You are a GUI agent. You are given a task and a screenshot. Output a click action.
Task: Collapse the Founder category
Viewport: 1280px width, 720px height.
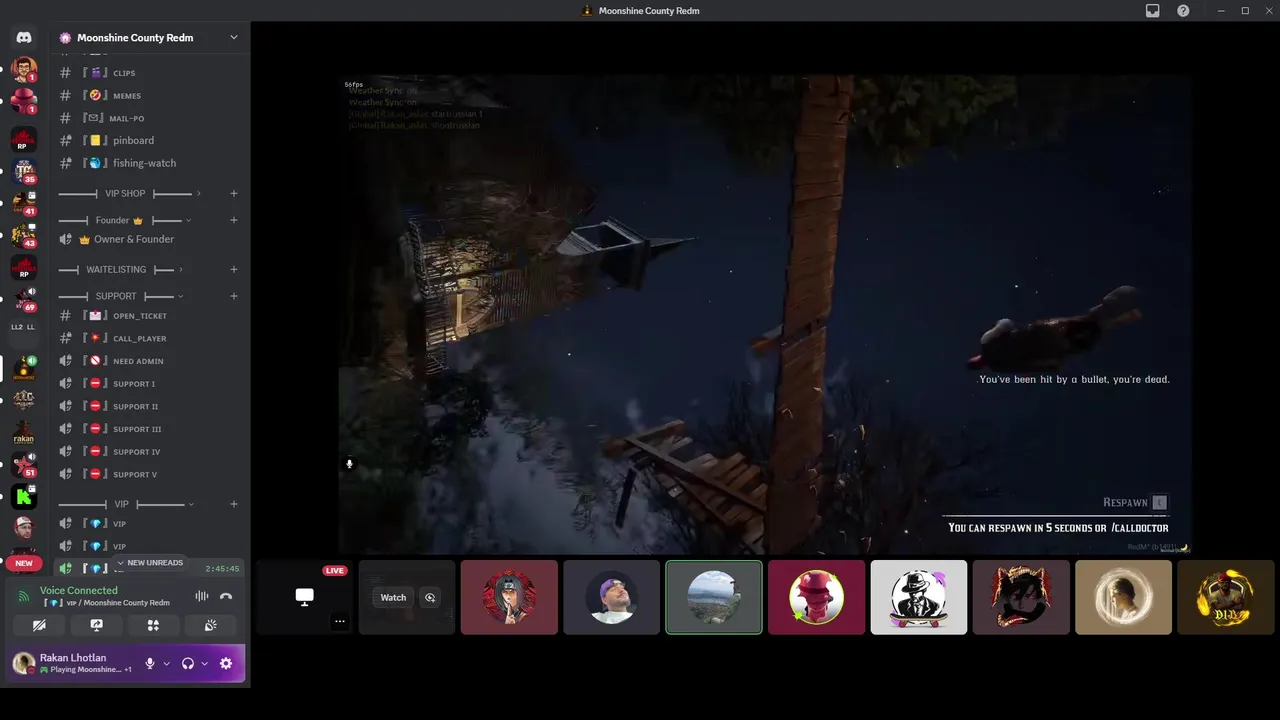point(125,220)
